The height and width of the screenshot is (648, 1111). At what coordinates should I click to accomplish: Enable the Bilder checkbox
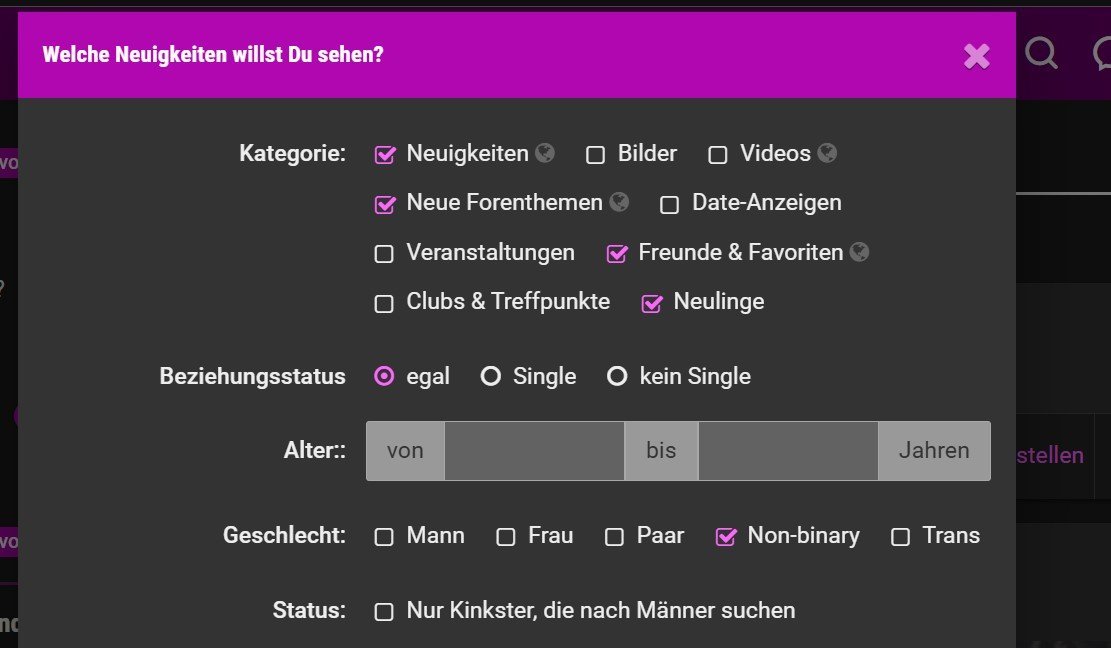[x=595, y=155]
